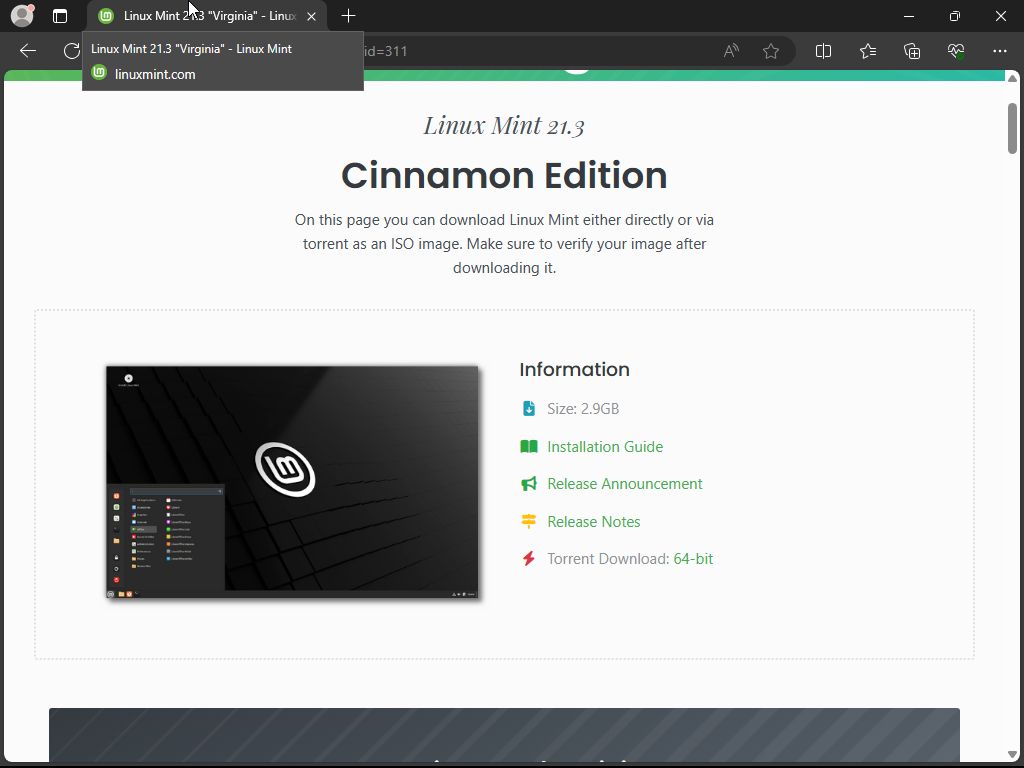
Task: Open Browser Essentials heart icon
Action: click(955, 51)
